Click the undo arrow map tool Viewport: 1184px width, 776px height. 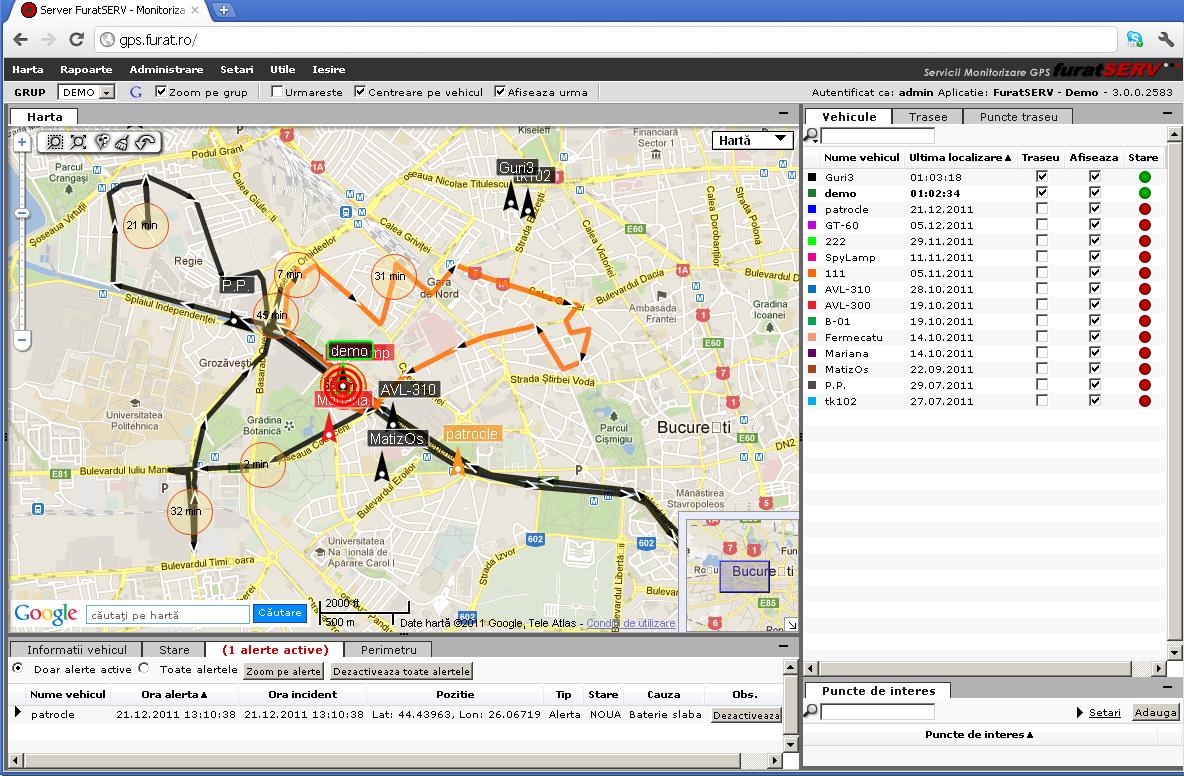click(145, 142)
